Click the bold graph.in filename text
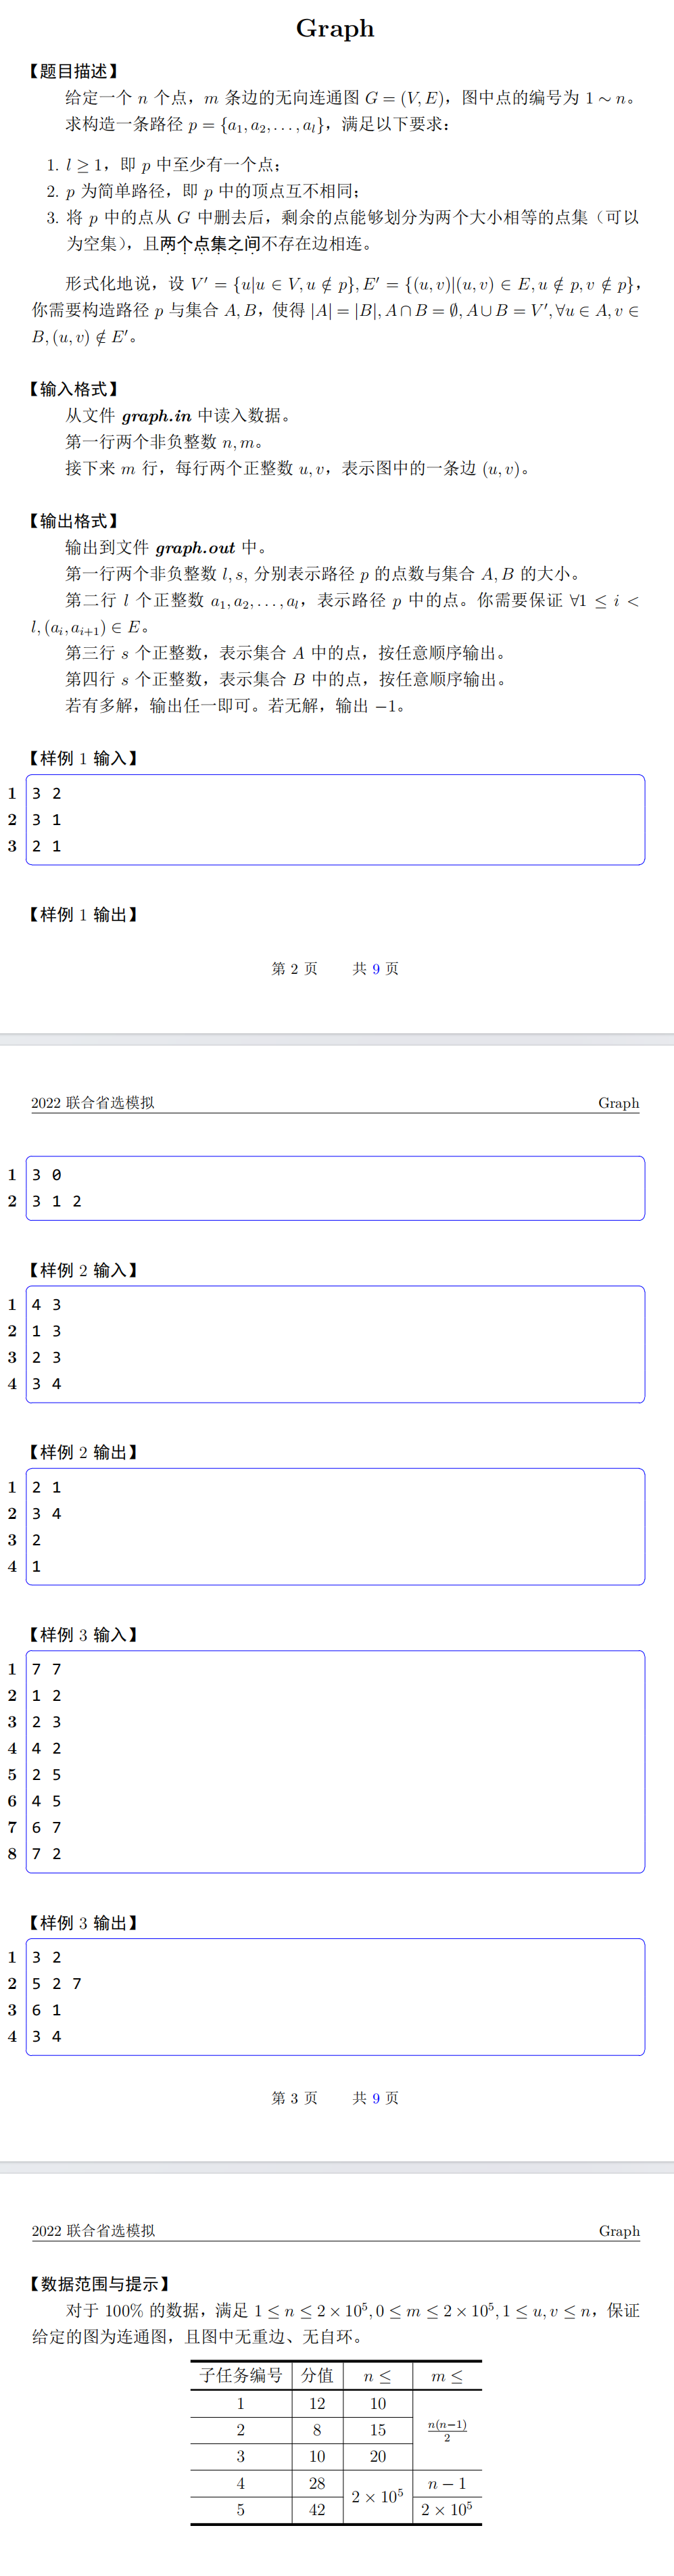Viewport: 674px width, 2576px height. (x=156, y=416)
